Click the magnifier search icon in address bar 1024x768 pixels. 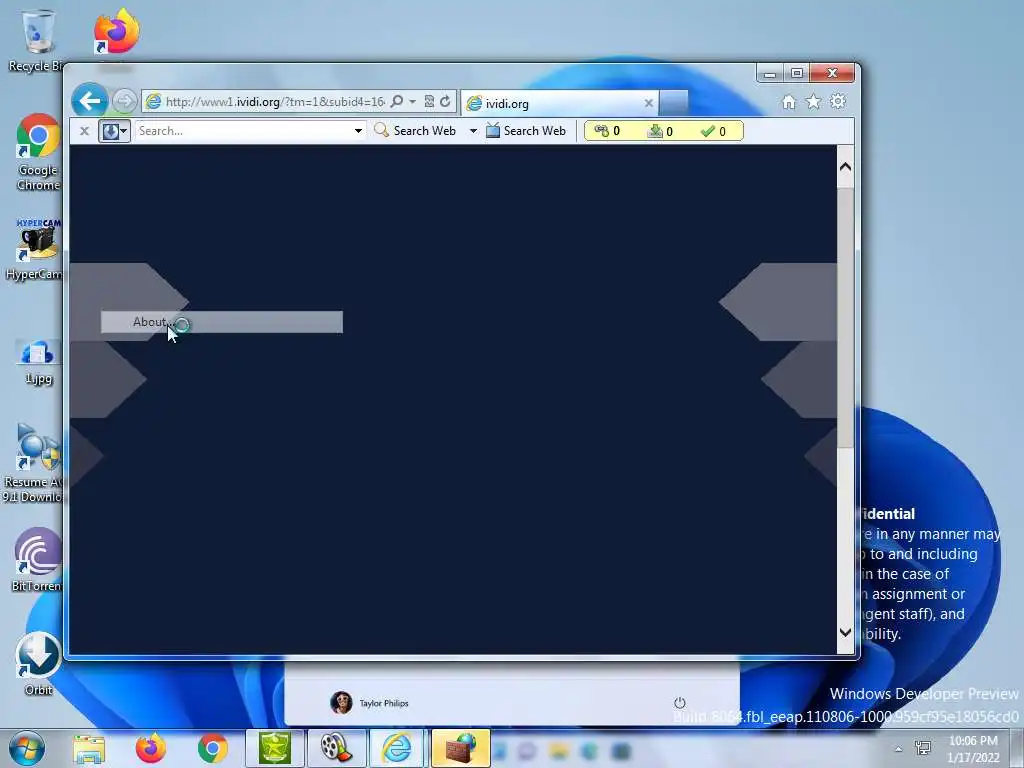396,102
